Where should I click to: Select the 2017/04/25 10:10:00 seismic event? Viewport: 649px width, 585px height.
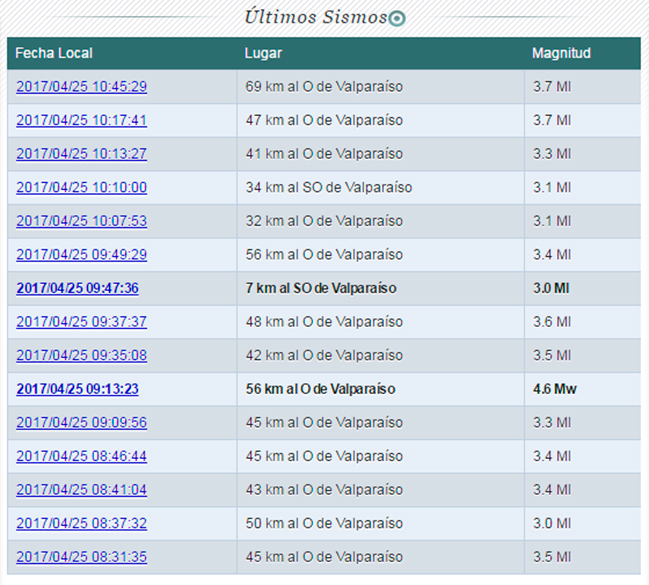pyautogui.click(x=81, y=187)
